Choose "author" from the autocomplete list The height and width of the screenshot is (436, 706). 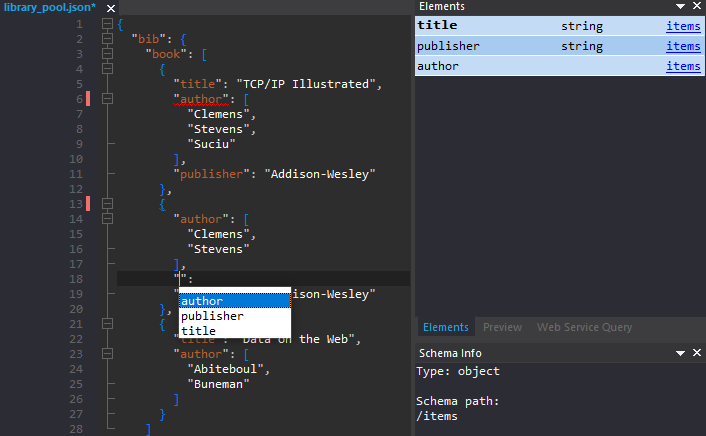[235, 301]
